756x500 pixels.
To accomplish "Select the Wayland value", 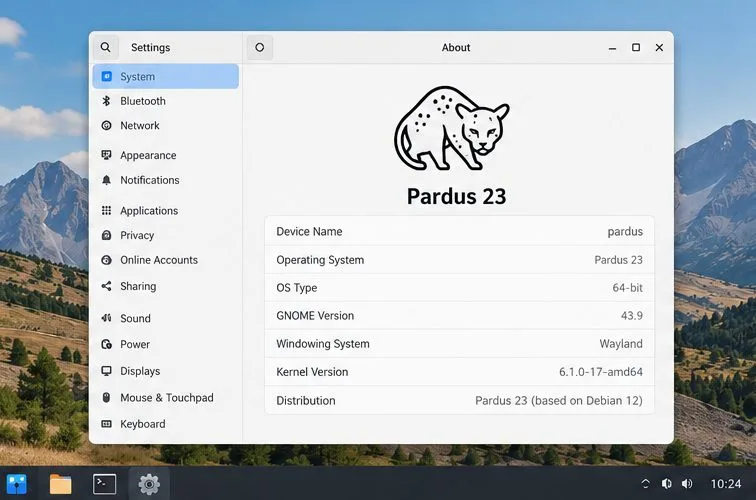I will (621, 344).
